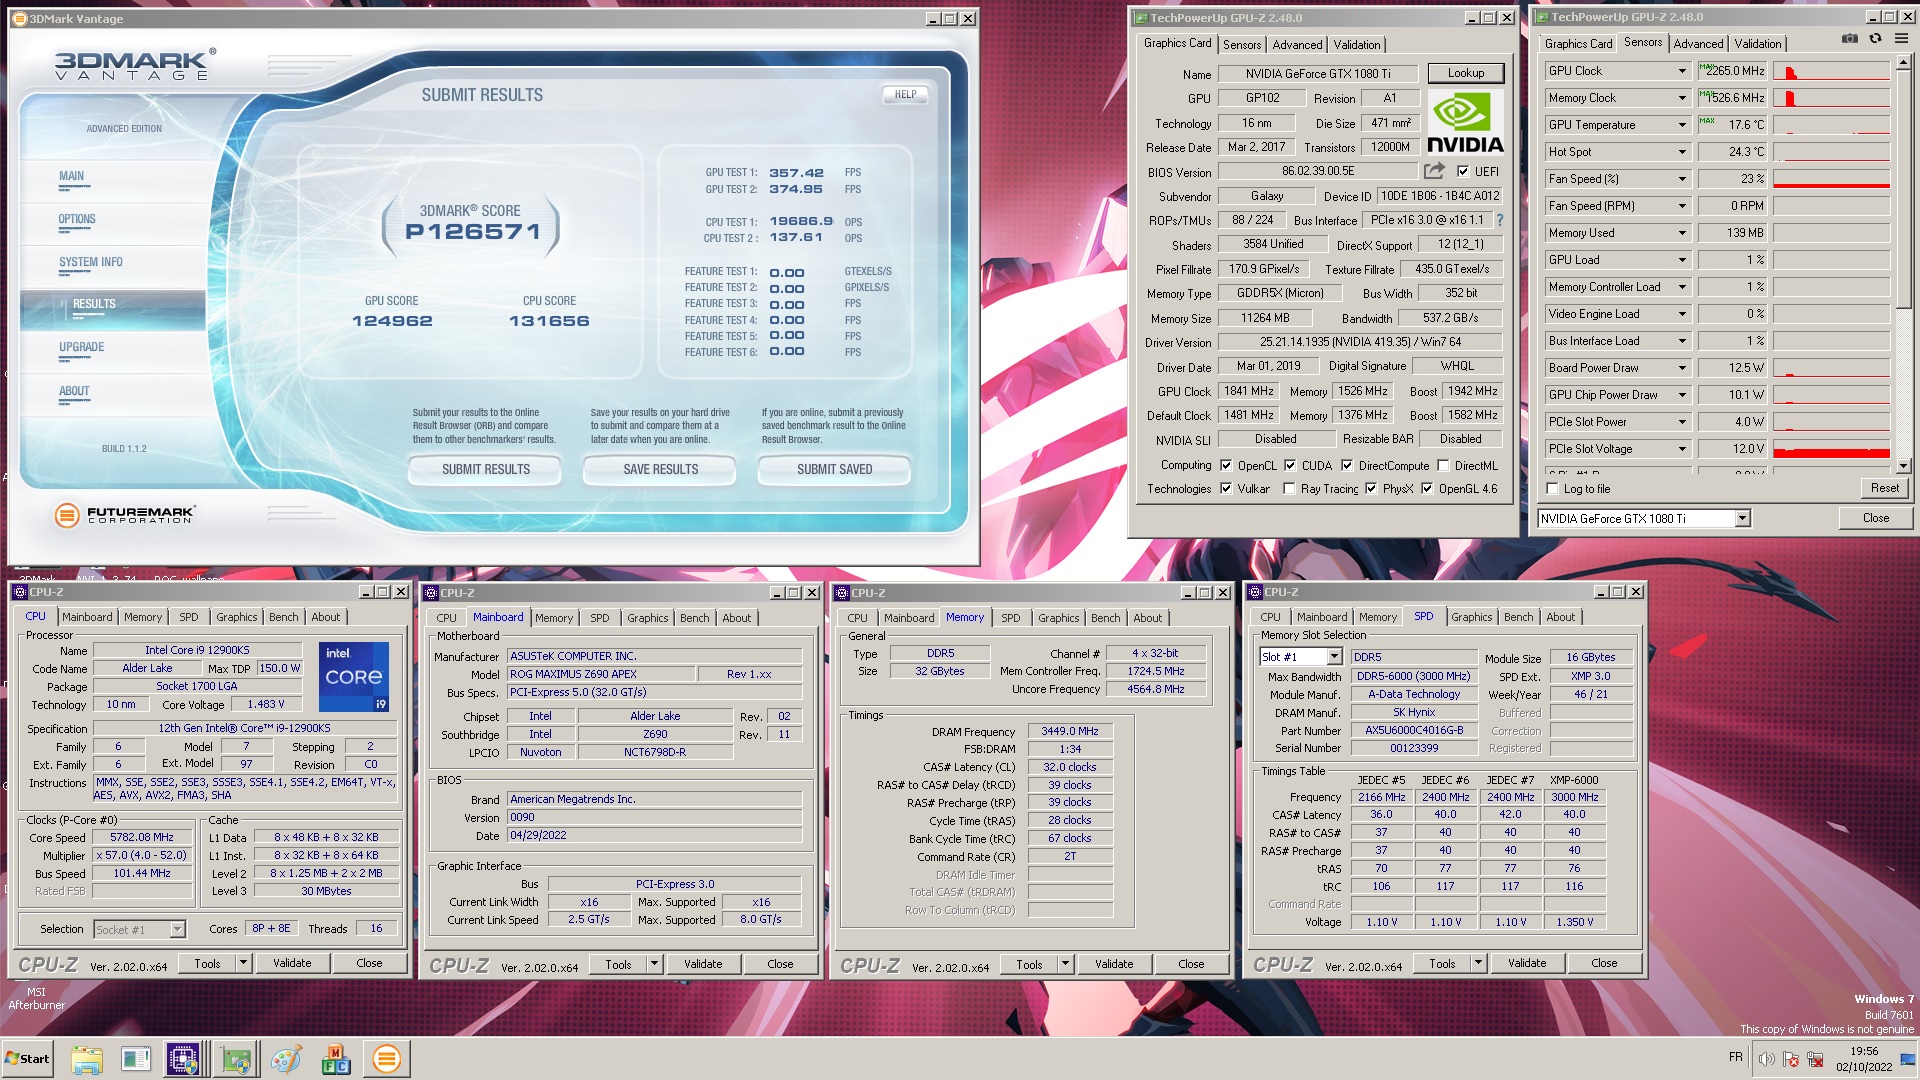Toggle the DirectML checkbox
The width and height of the screenshot is (1920, 1080).
coord(1443,465)
